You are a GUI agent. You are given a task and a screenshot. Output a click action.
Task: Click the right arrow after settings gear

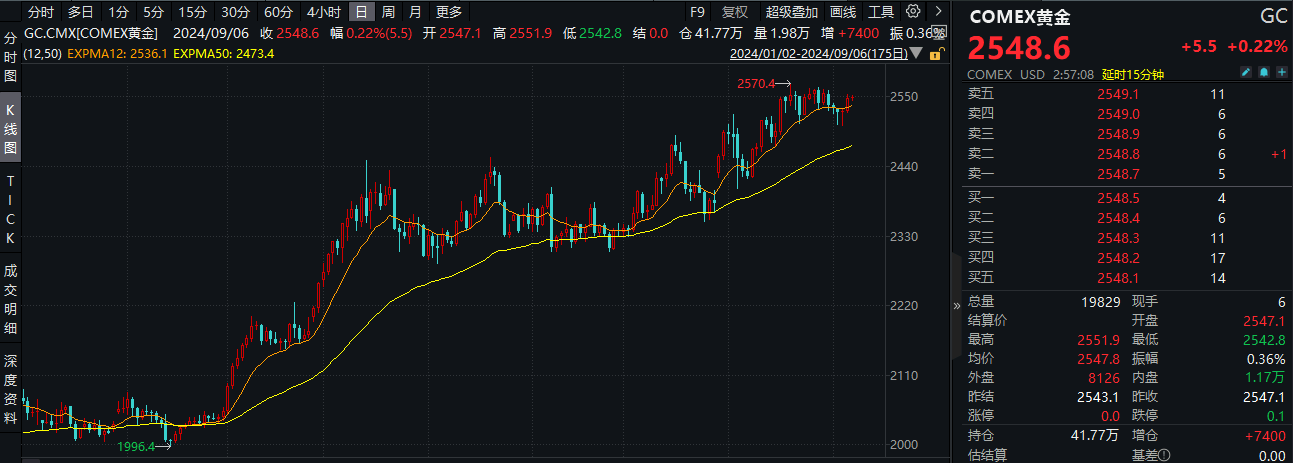point(937,12)
